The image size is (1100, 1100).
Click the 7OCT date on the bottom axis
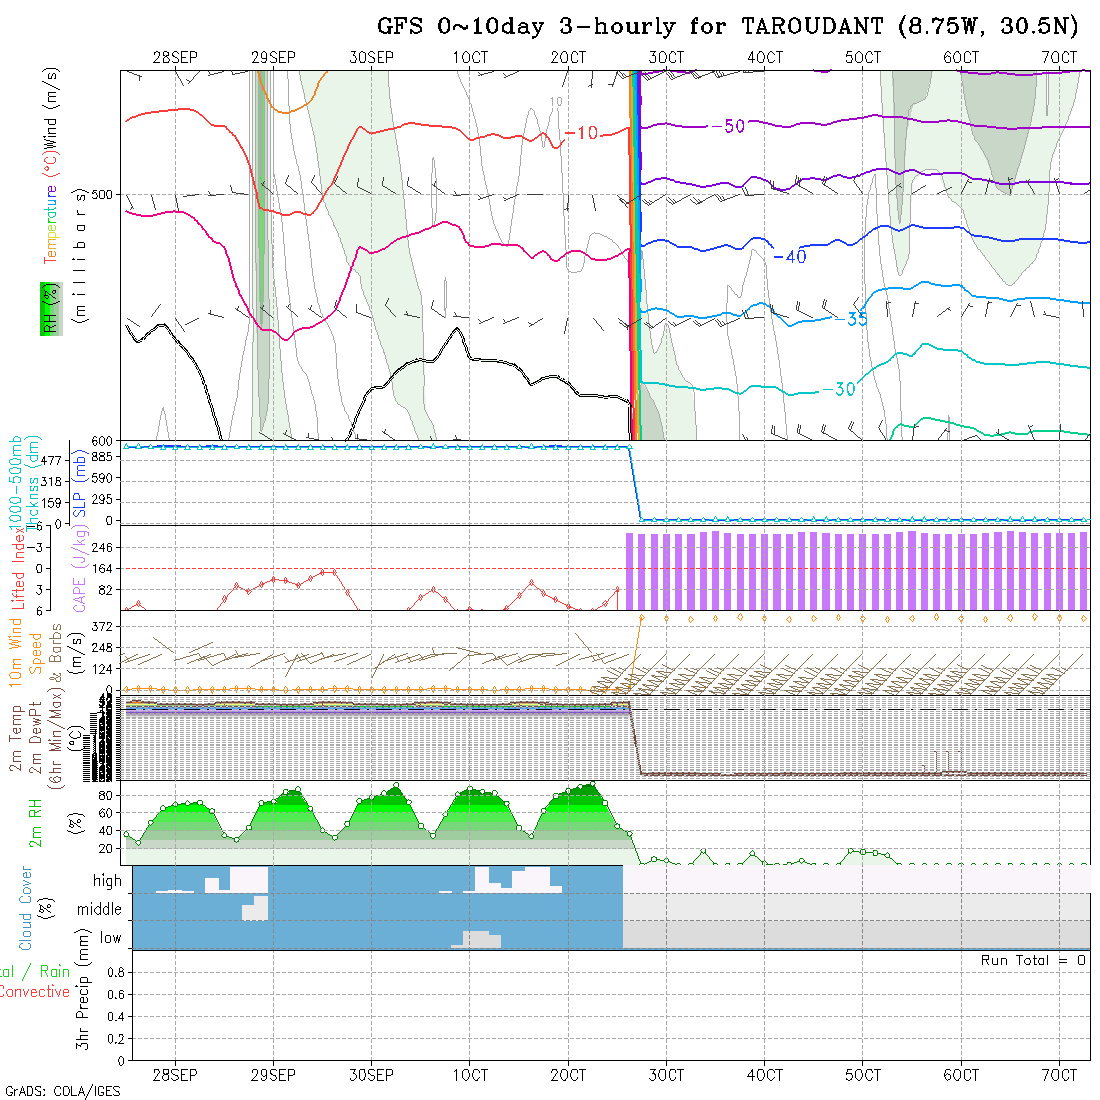click(x=1059, y=1075)
